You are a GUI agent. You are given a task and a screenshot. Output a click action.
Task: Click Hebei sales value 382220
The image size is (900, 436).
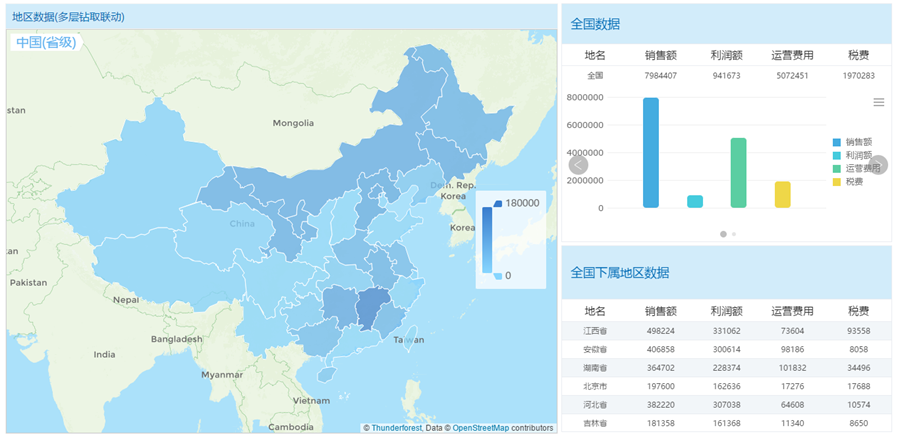point(660,405)
